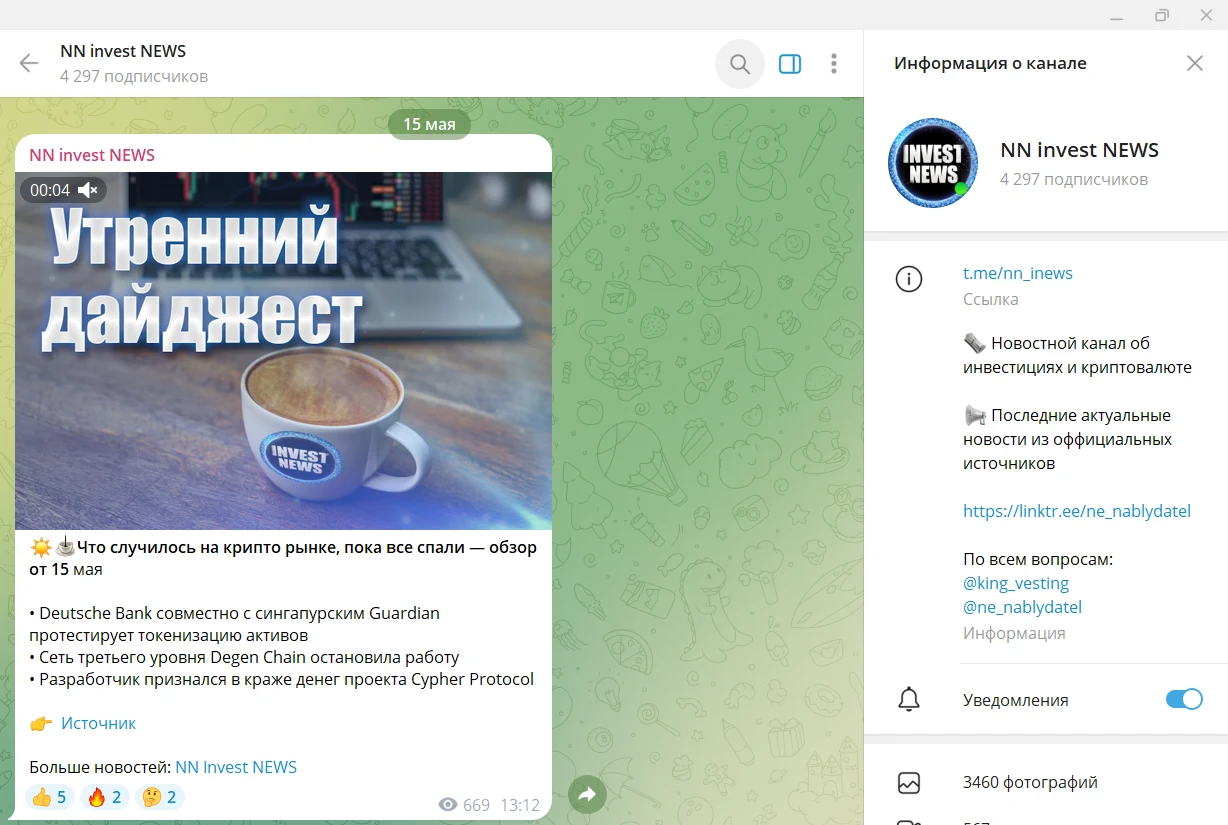Select the thinking face reaction

coord(159,797)
